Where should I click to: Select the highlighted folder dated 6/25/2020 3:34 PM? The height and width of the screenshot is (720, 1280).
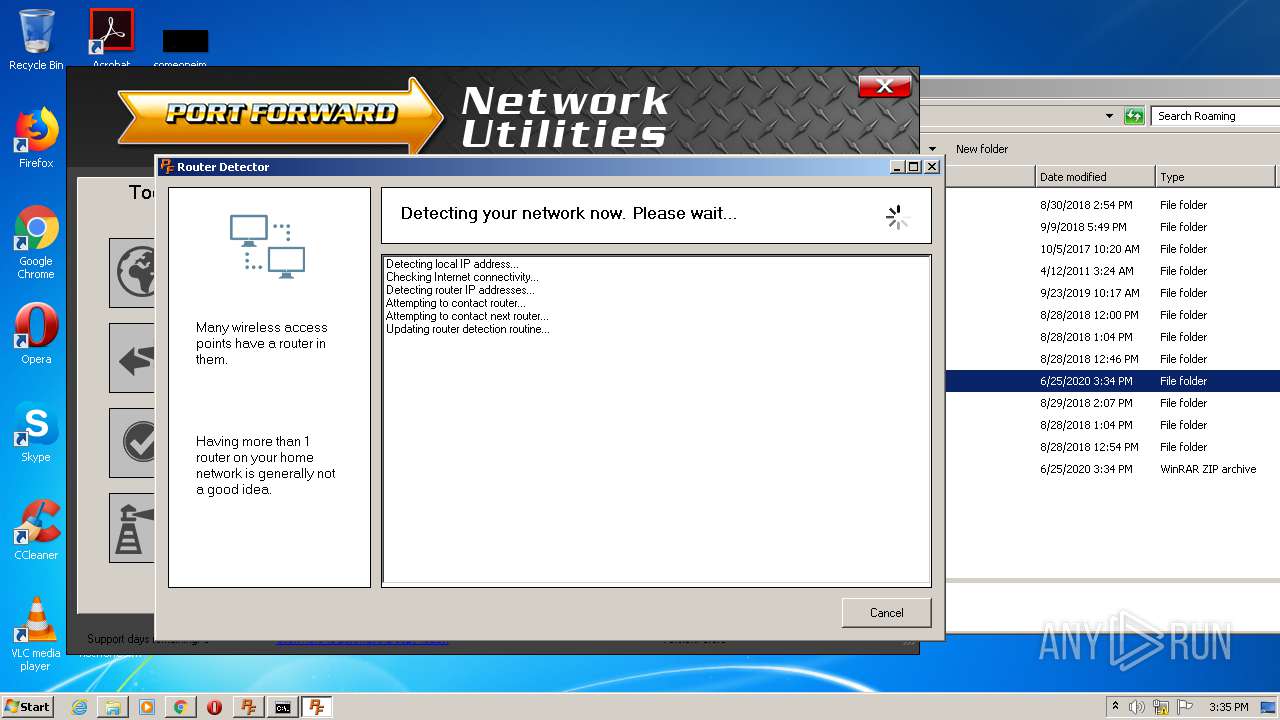1113,381
